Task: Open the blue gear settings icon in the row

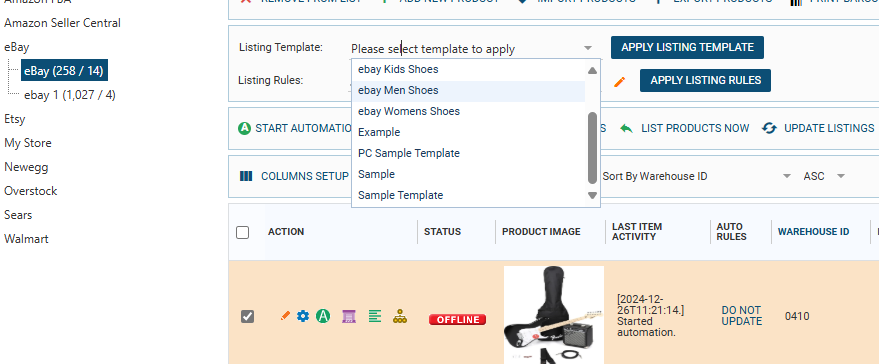Action: [303, 316]
